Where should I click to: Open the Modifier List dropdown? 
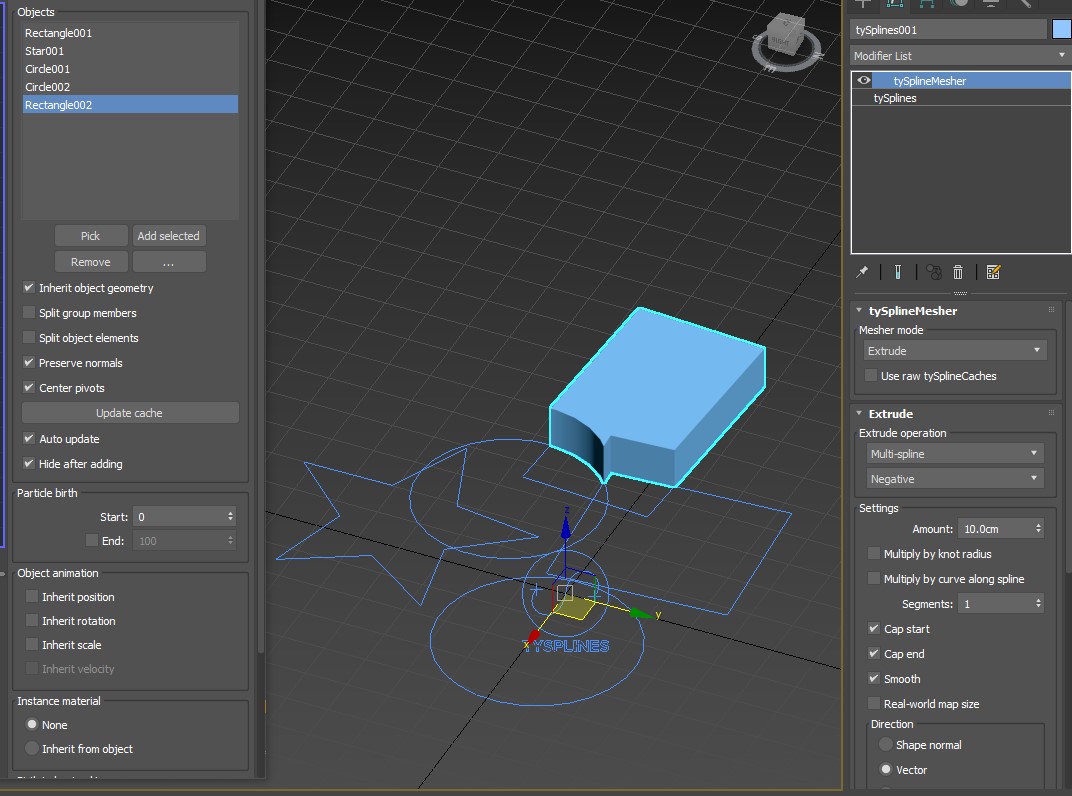pos(960,55)
